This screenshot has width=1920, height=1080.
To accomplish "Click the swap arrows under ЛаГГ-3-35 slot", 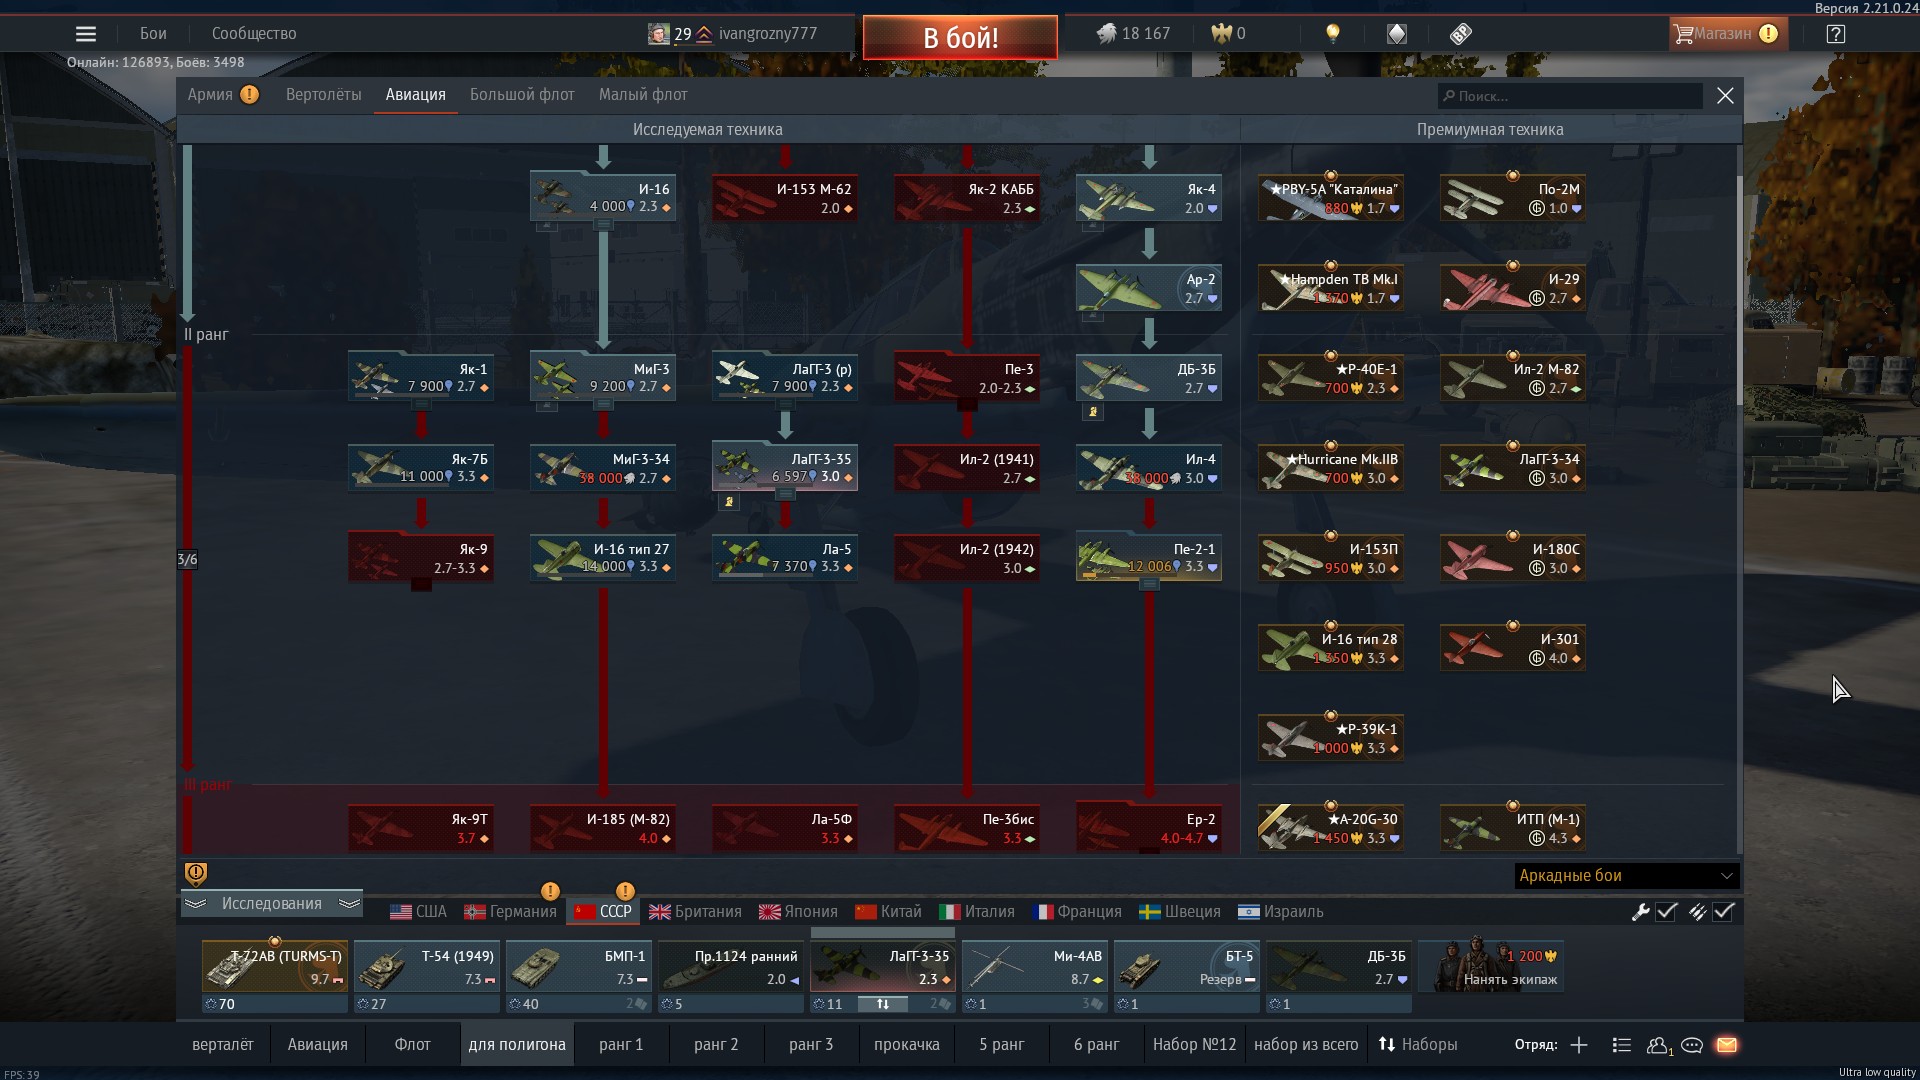I will point(883,1004).
